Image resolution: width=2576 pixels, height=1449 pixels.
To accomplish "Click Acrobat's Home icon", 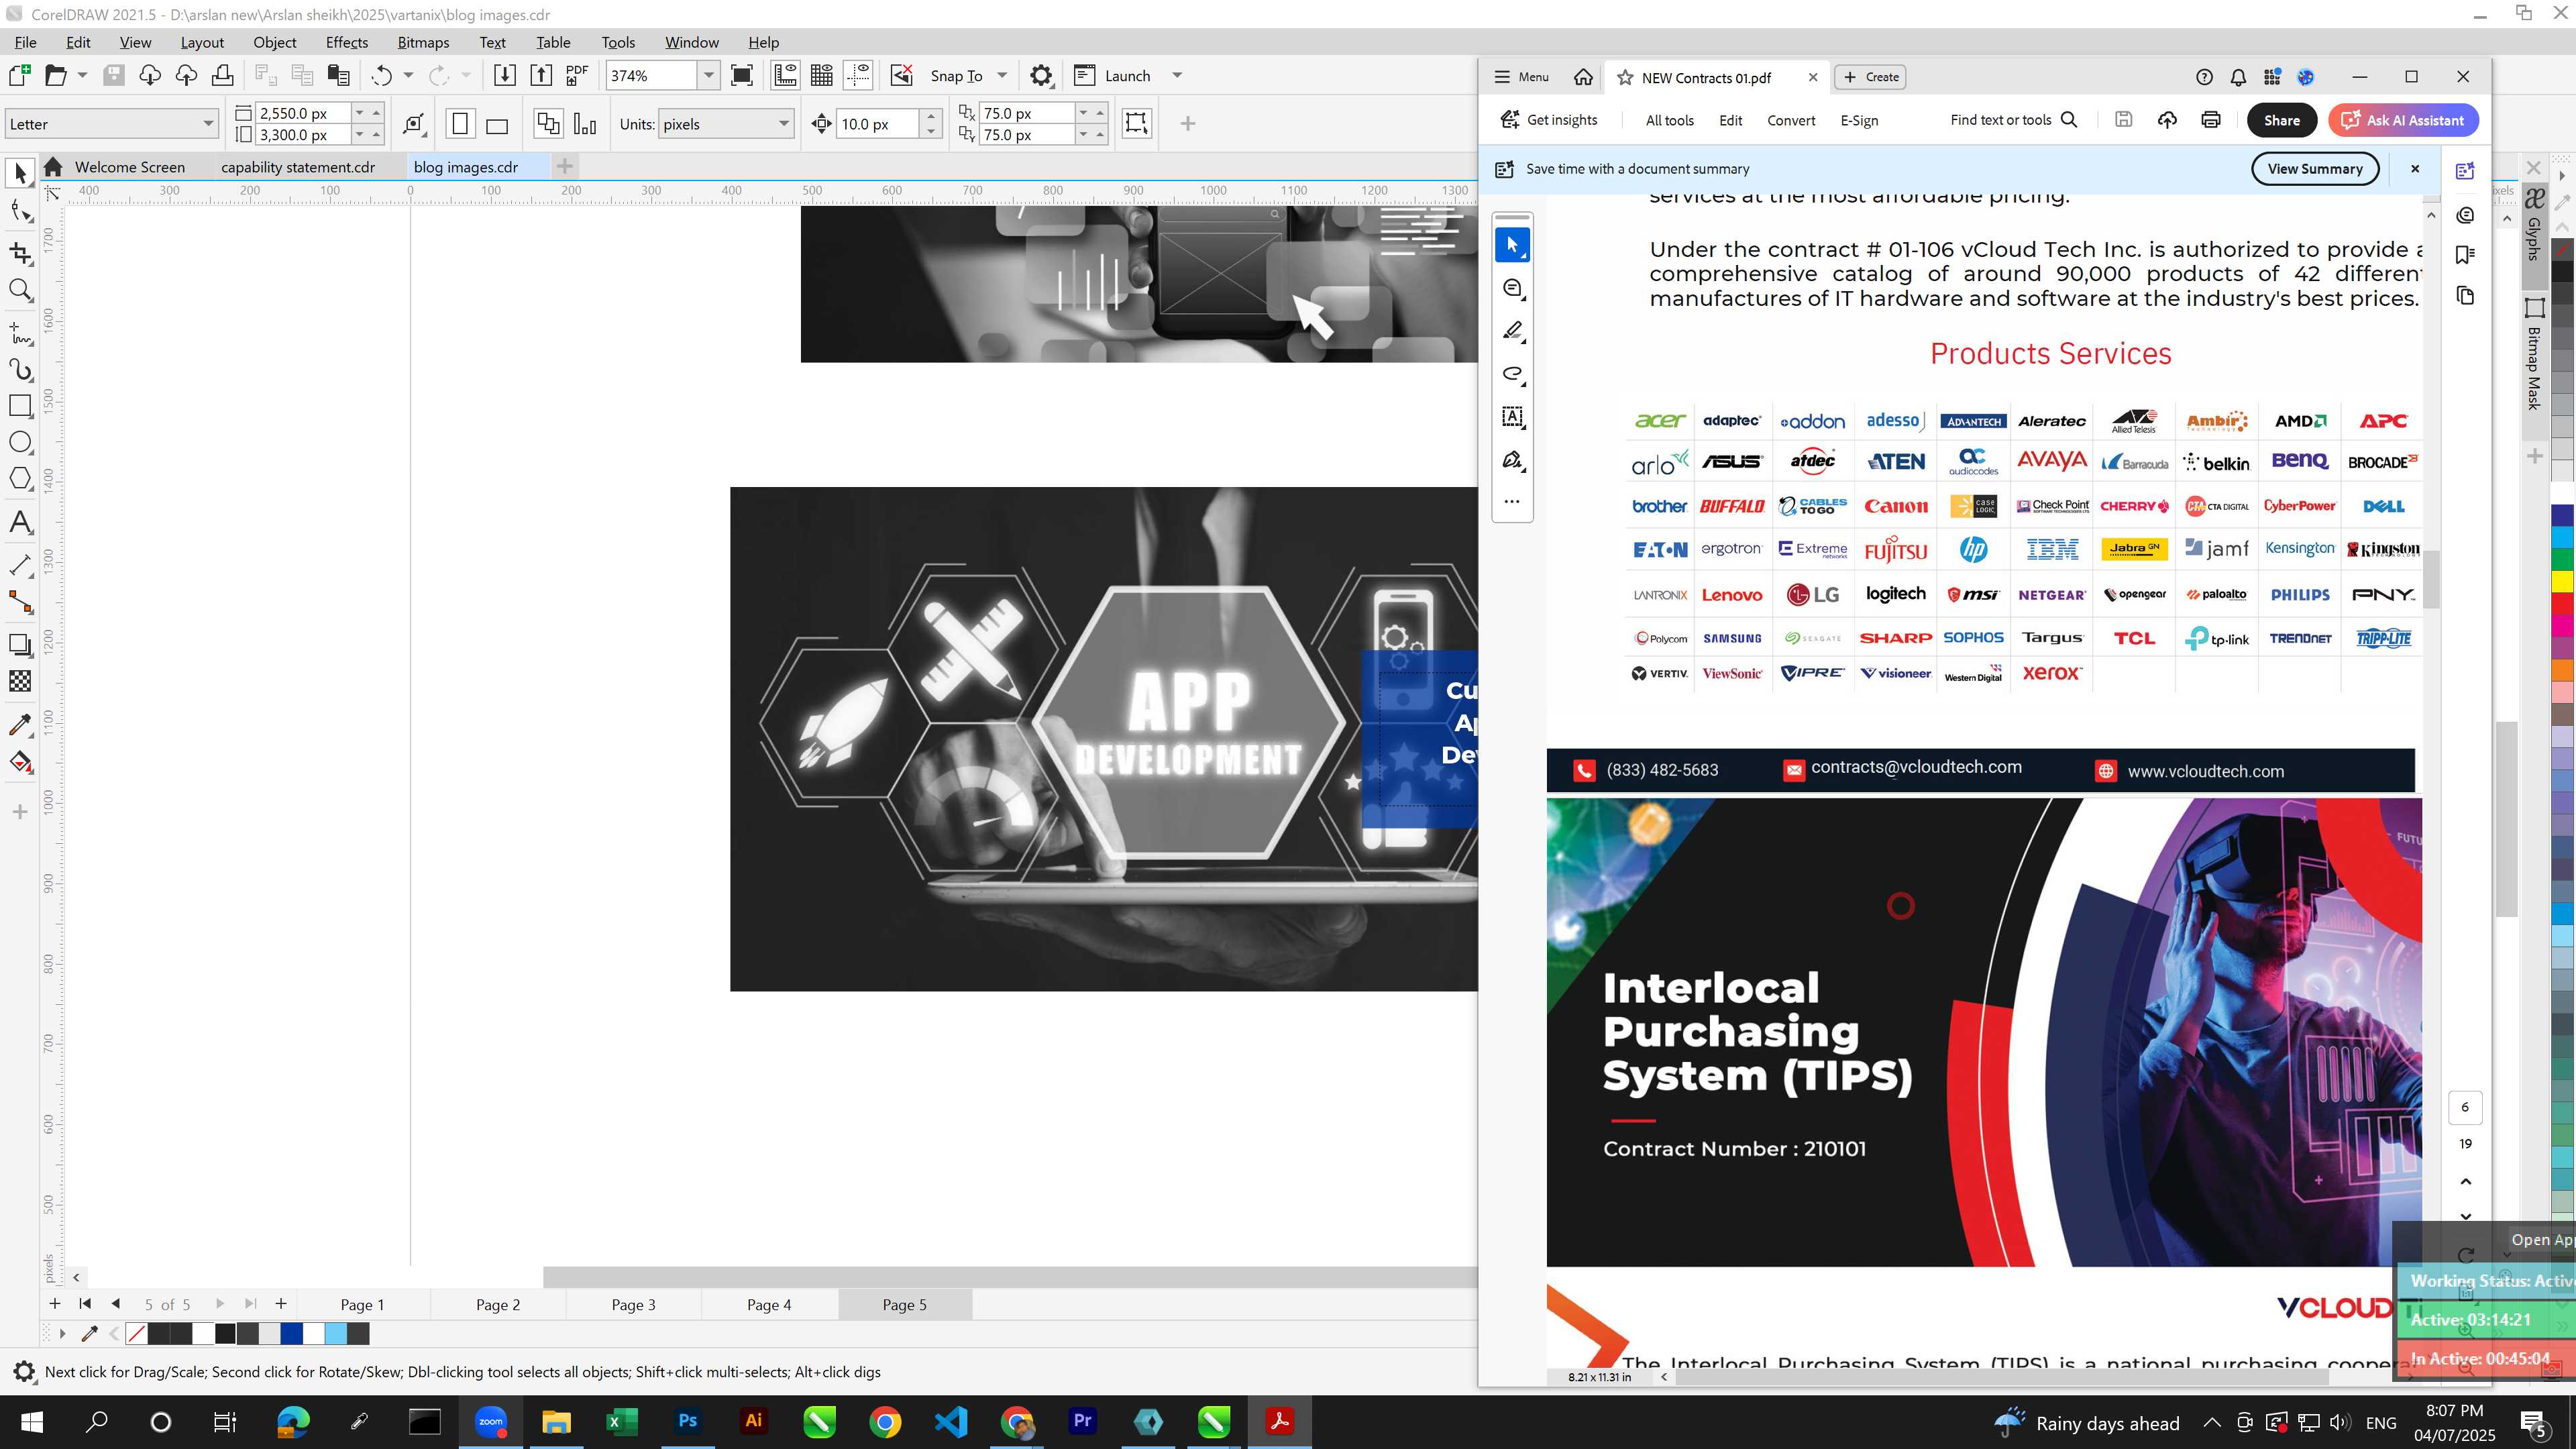I will [1583, 77].
